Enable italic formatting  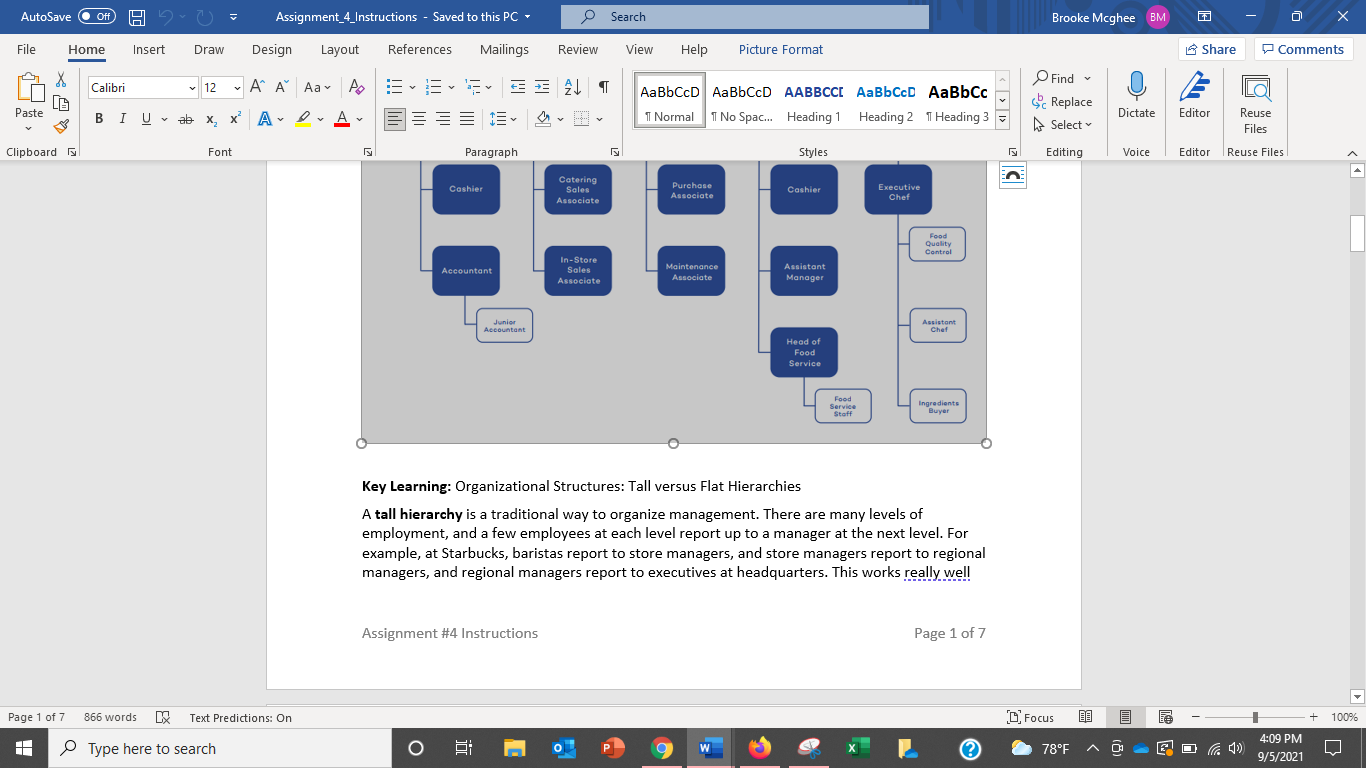[x=122, y=118]
